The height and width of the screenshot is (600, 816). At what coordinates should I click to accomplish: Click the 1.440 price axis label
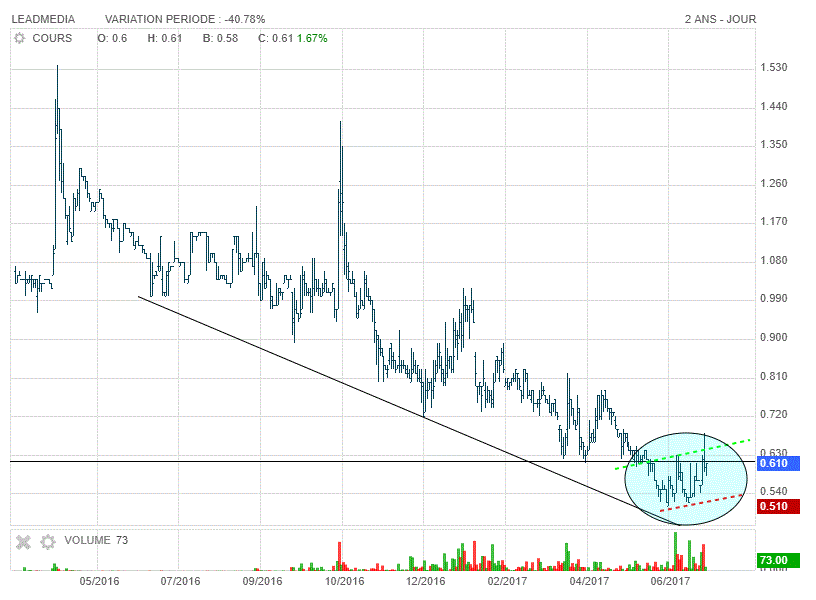(x=774, y=106)
